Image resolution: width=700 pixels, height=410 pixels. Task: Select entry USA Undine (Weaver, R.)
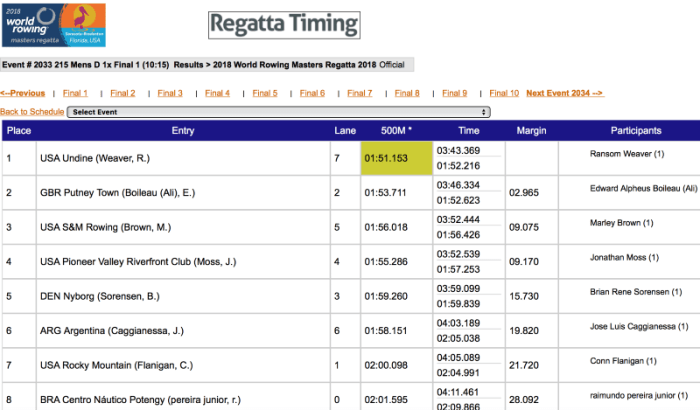pos(95,158)
